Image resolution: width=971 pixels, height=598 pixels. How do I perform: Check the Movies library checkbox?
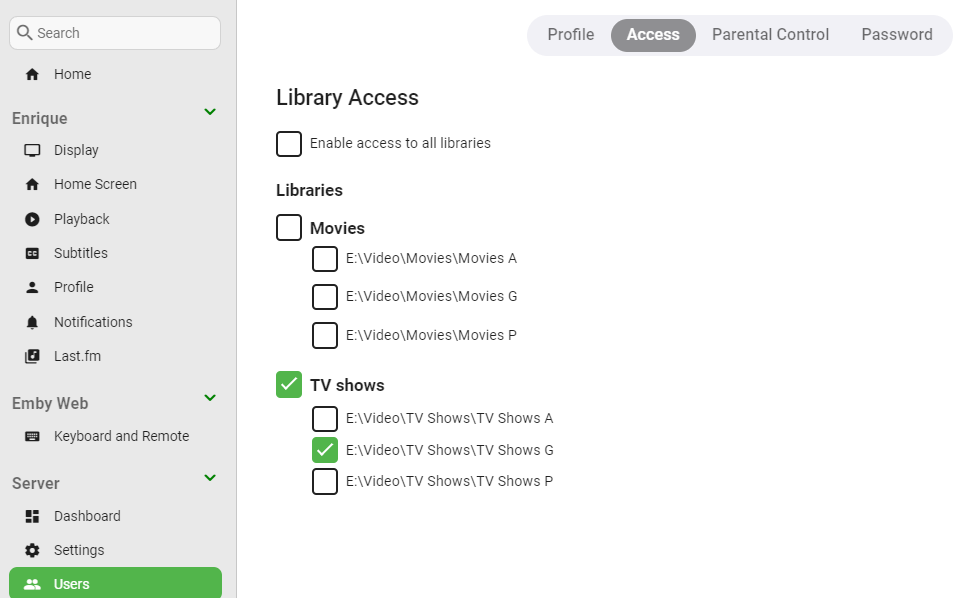pos(289,227)
